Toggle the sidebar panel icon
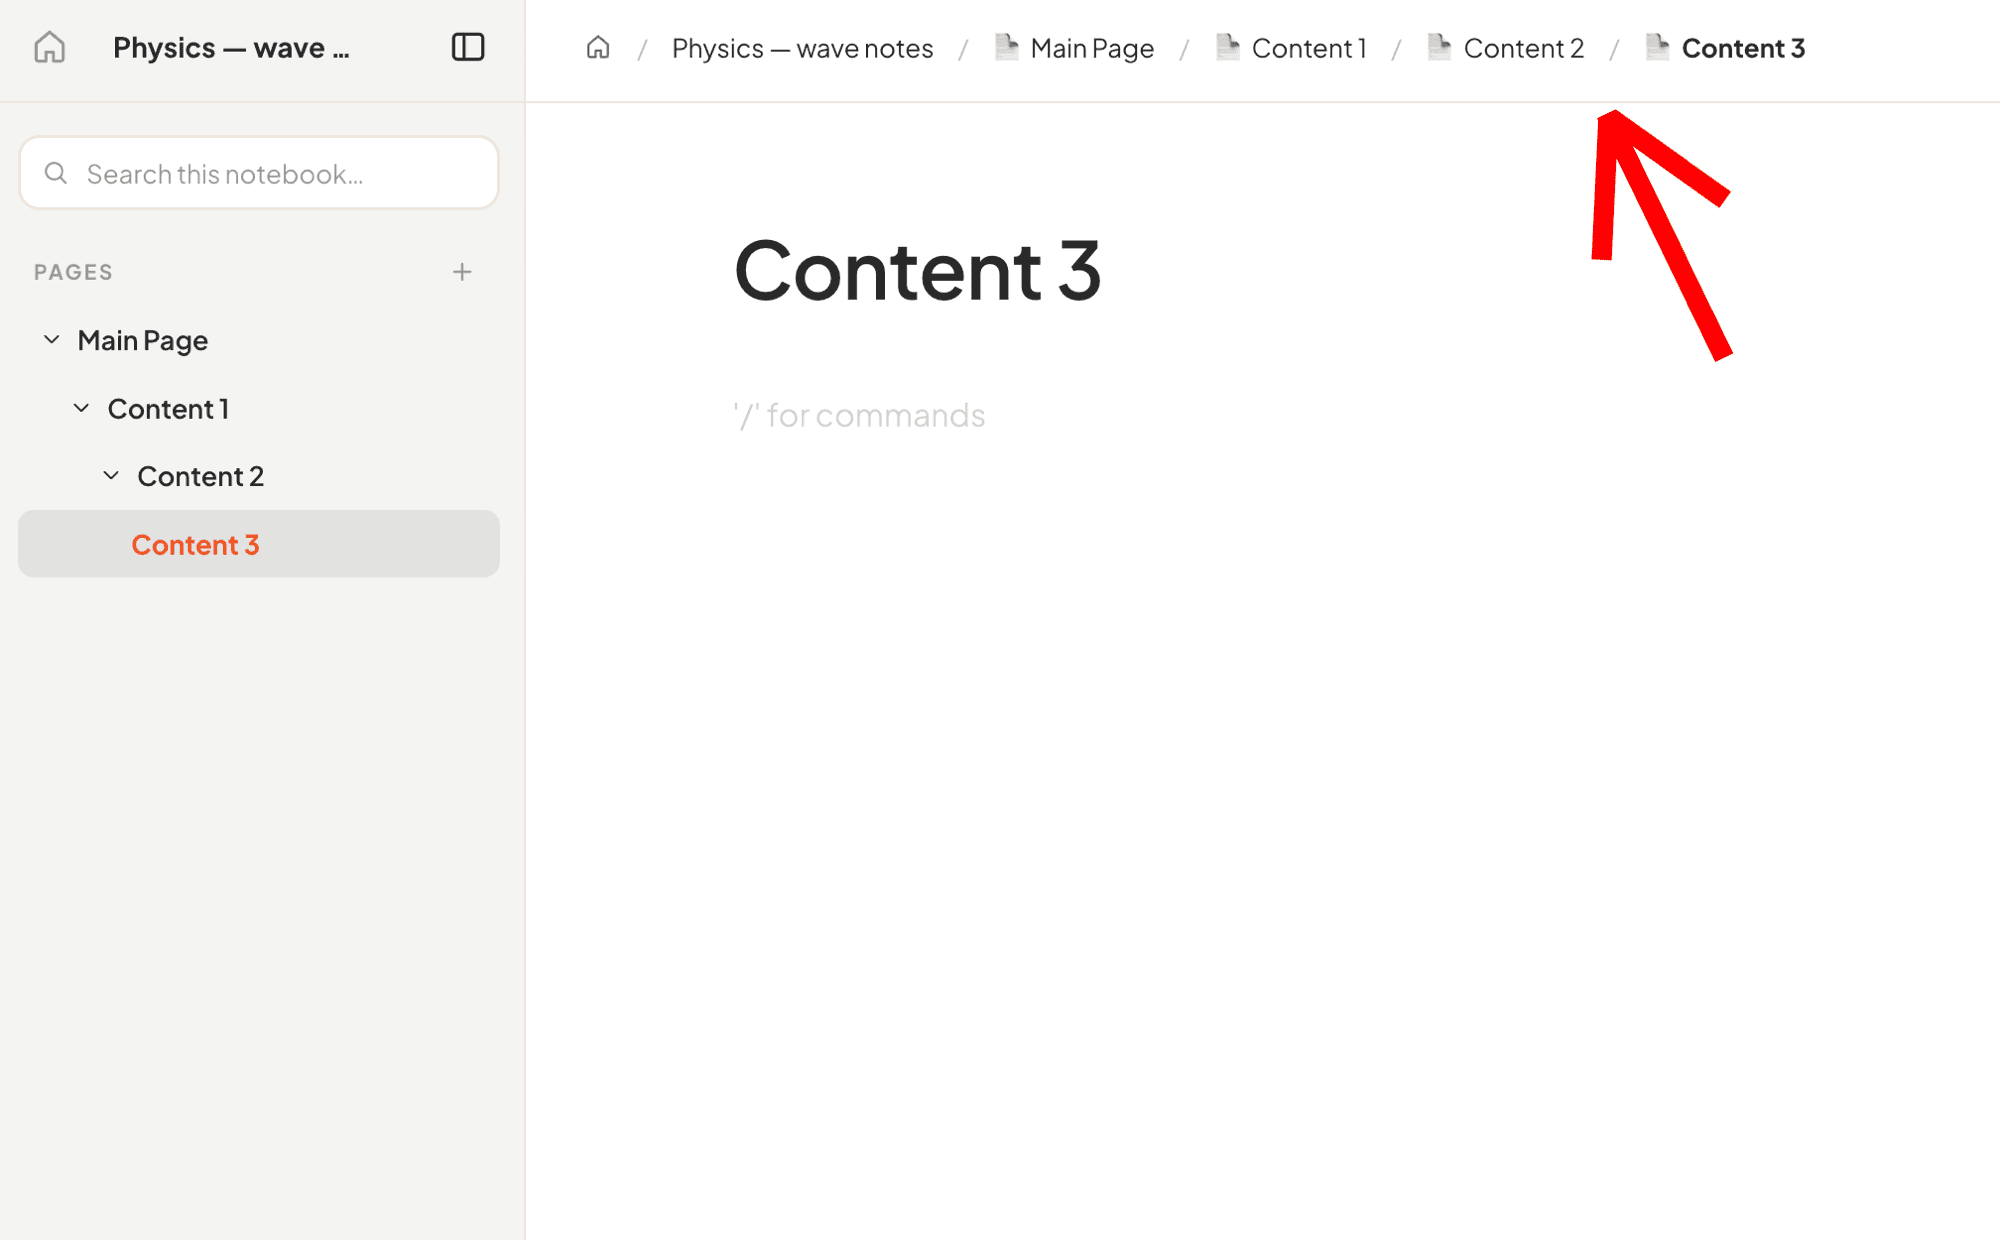 point(468,47)
